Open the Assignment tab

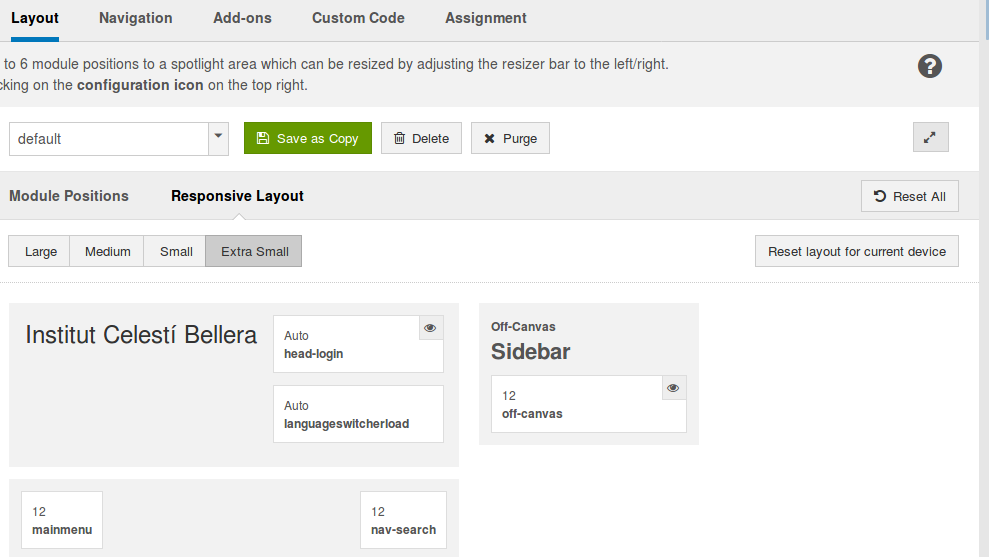click(486, 18)
